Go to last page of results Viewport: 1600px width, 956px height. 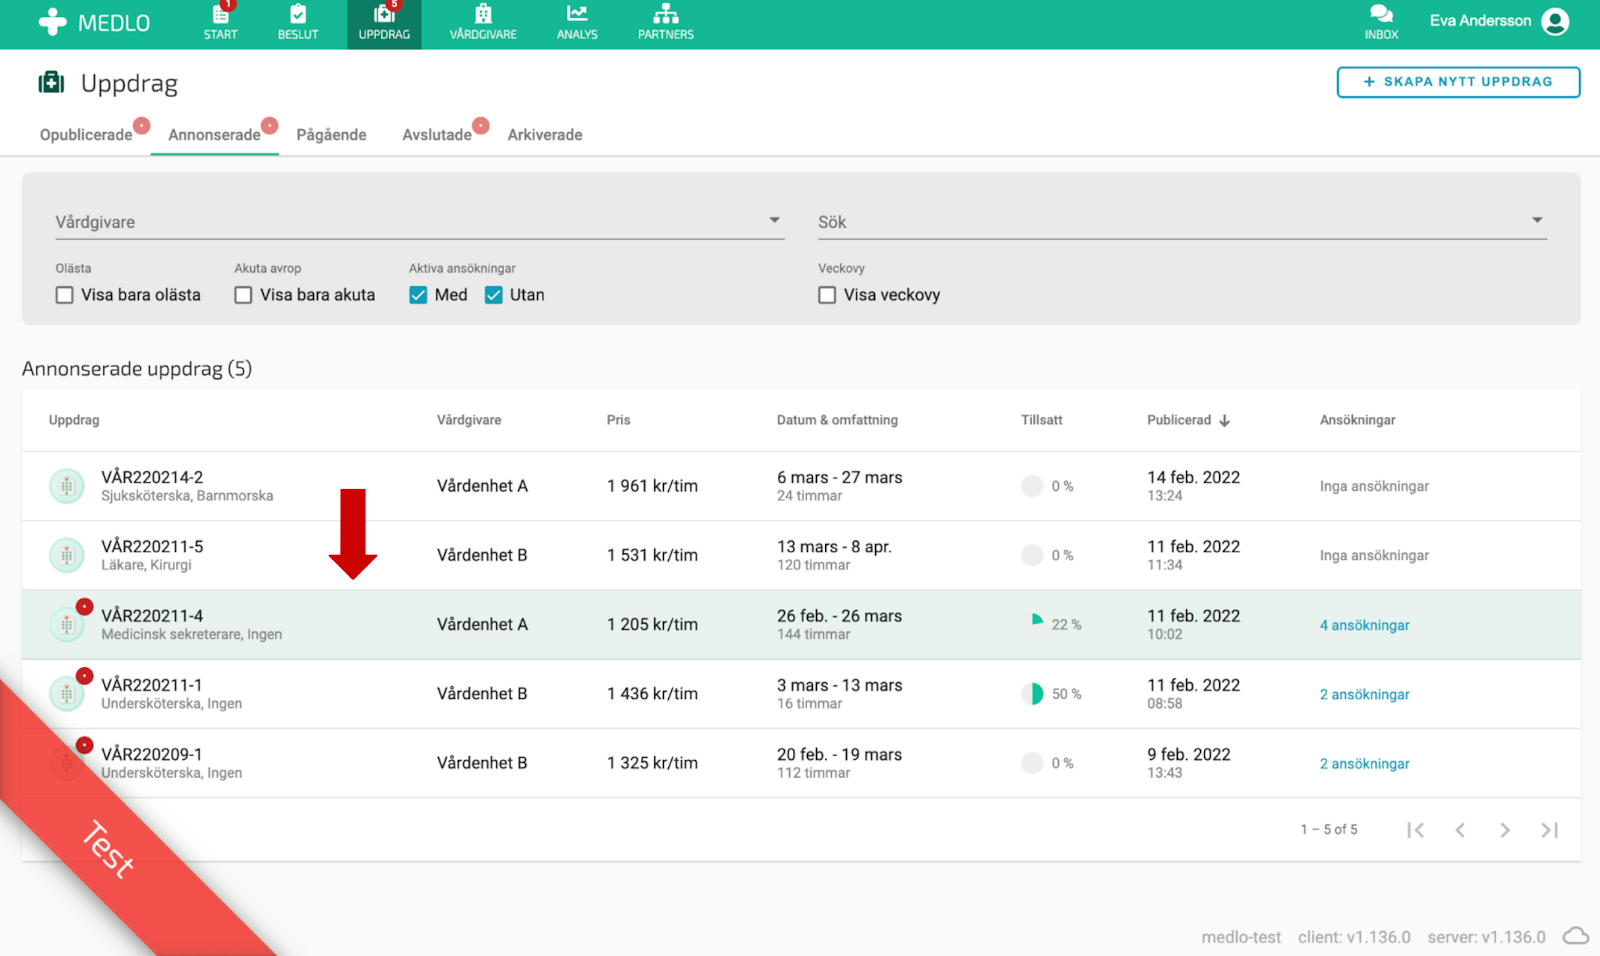coord(1550,830)
